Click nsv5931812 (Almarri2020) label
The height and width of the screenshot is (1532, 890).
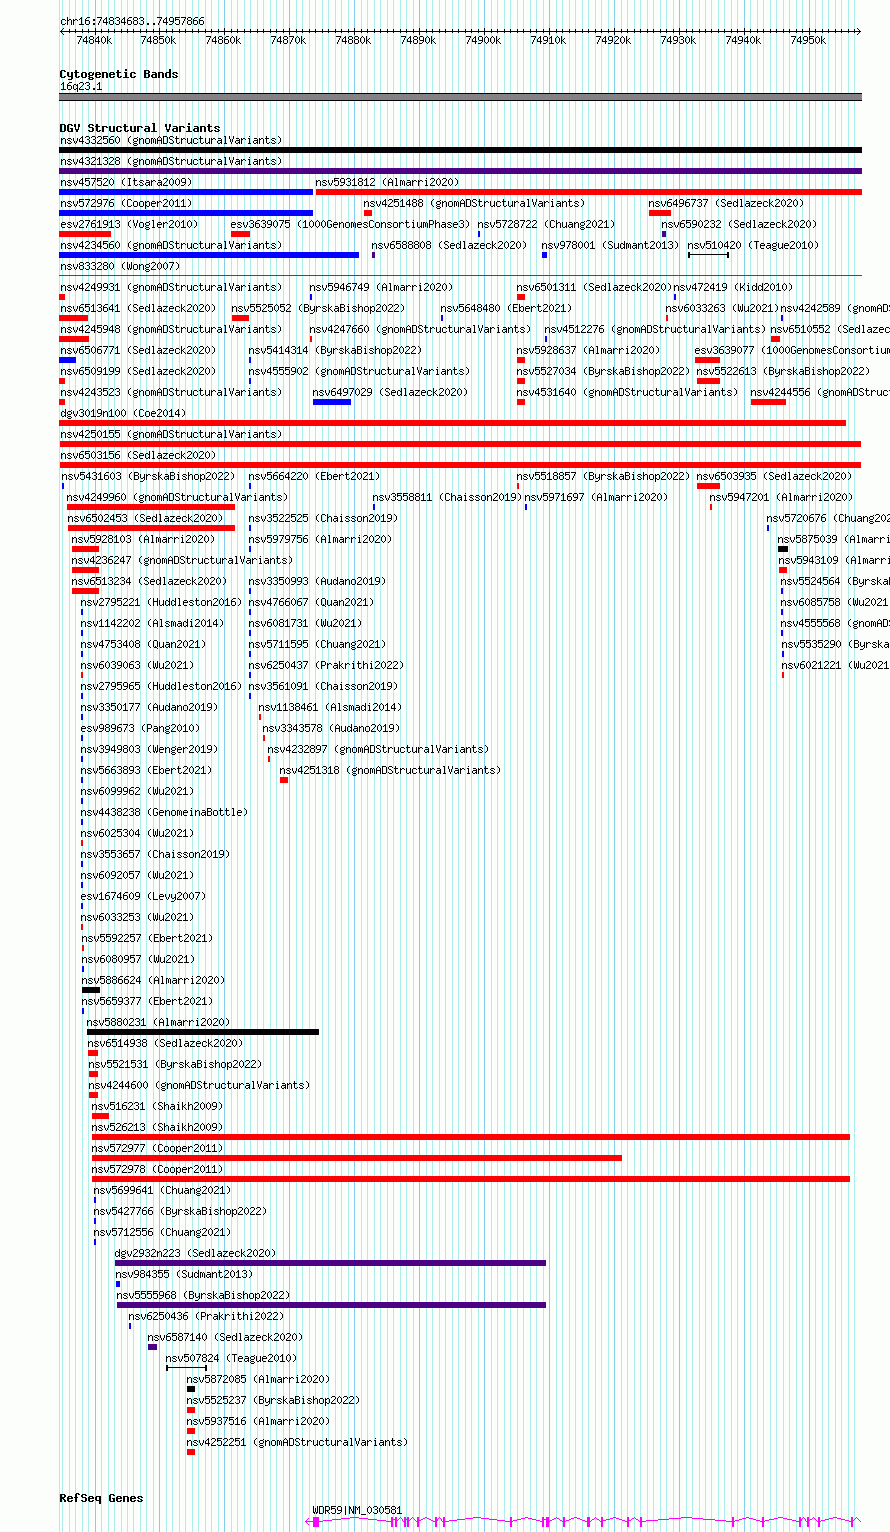pos(388,182)
